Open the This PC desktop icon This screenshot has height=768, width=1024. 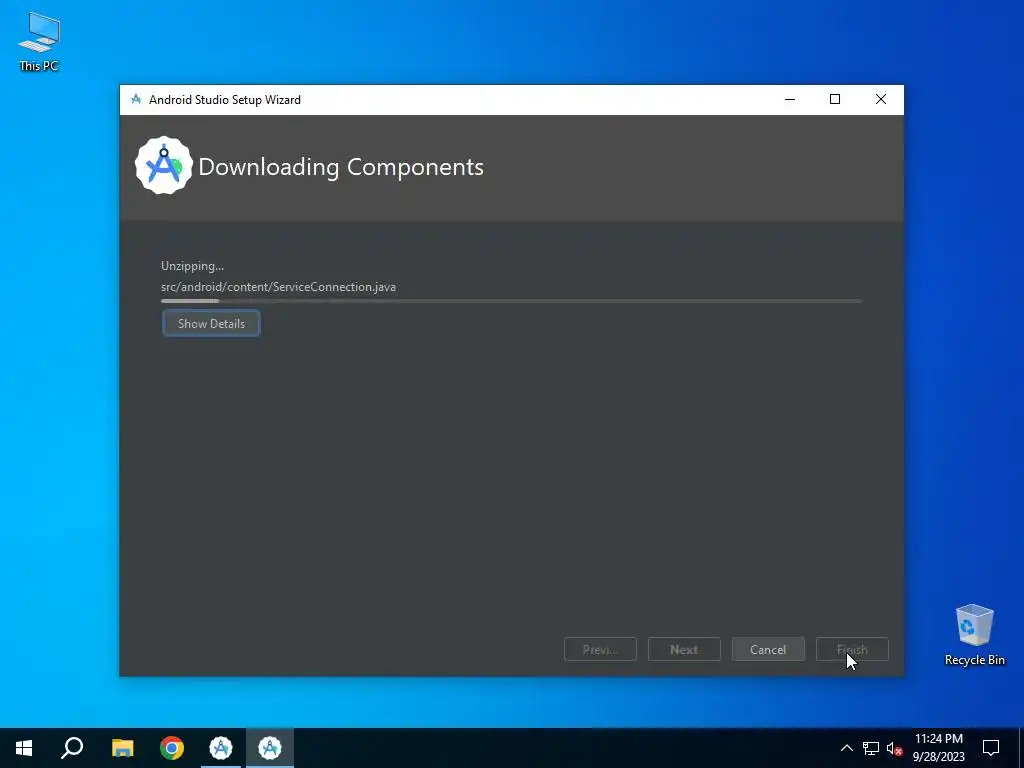(x=39, y=41)
